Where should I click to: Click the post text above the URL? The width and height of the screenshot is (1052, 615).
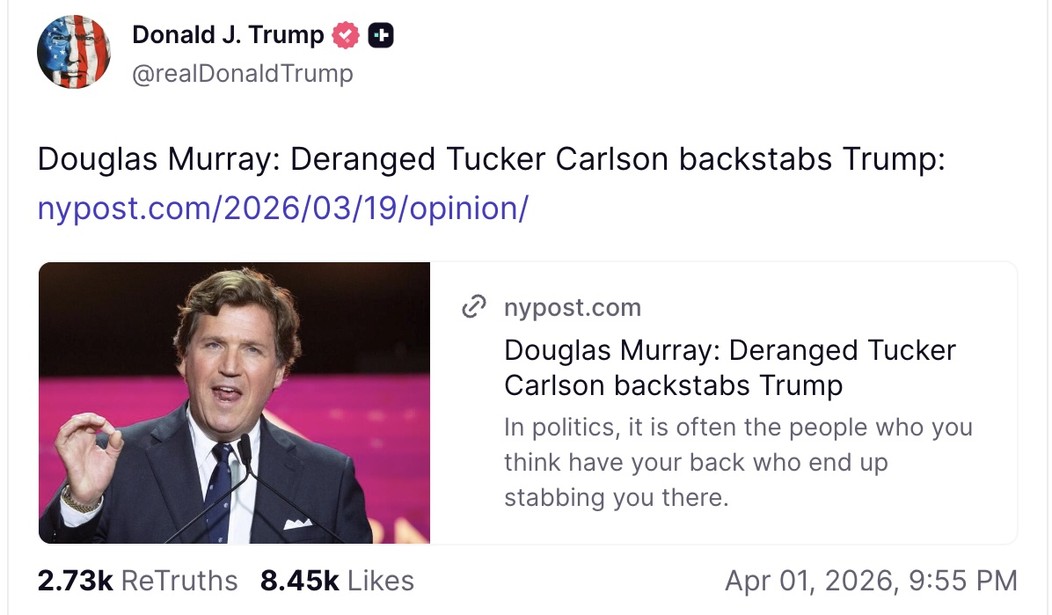(491, 160)
